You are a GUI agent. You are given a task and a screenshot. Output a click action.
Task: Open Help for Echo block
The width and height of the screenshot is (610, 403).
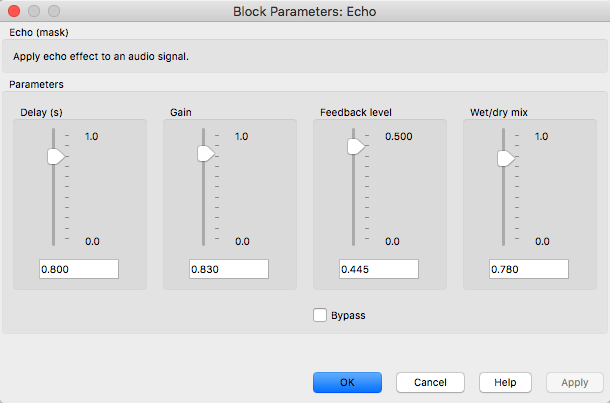(x=505, y=382)
